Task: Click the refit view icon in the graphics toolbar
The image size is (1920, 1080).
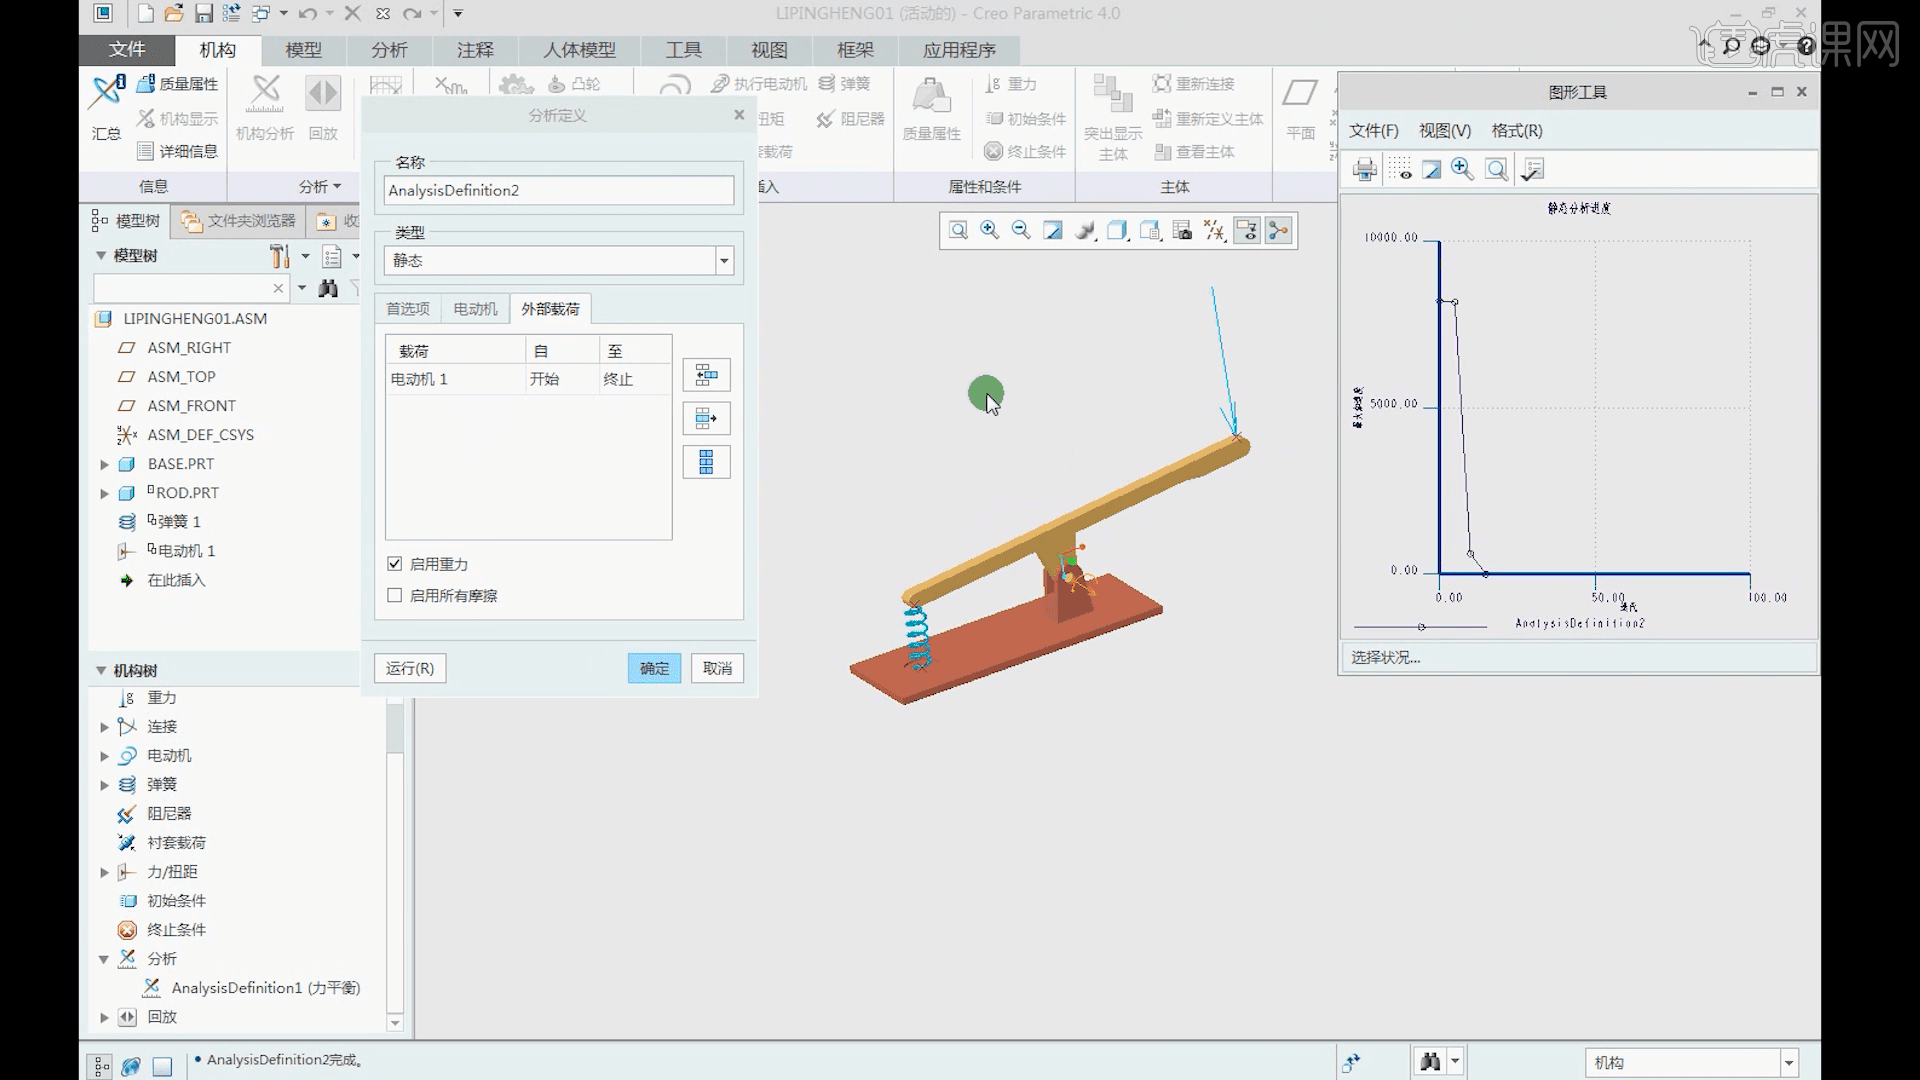Action: tap(958, 231)
